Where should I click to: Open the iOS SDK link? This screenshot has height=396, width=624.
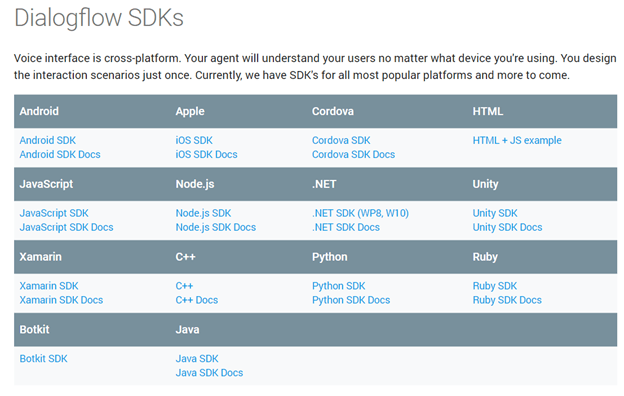point(194,140)
